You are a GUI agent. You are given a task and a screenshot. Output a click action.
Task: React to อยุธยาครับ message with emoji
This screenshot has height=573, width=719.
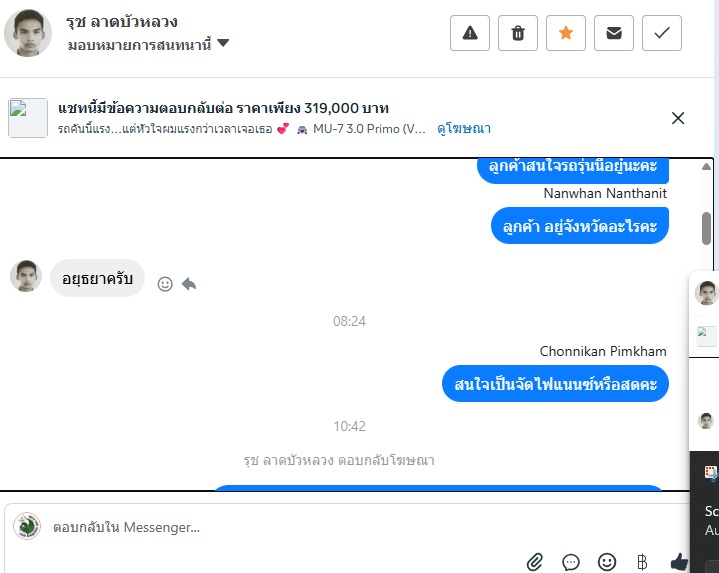[165, 284]
